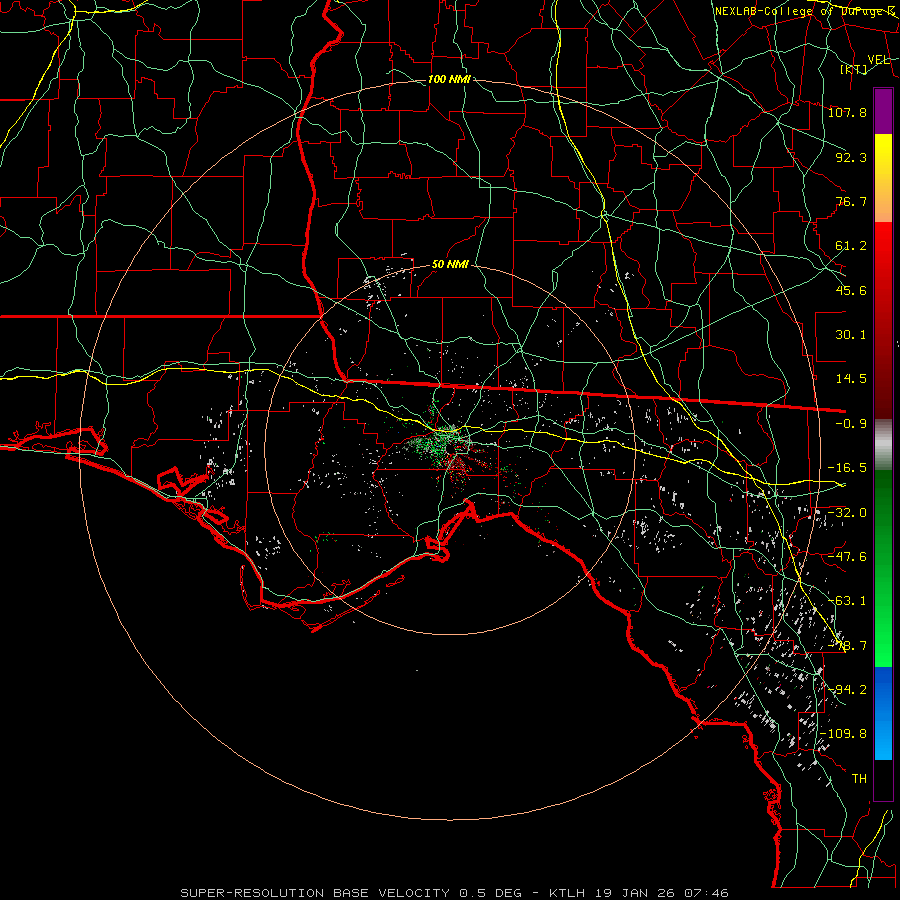Select the 14.5 scale value

[x=851, y=378]
